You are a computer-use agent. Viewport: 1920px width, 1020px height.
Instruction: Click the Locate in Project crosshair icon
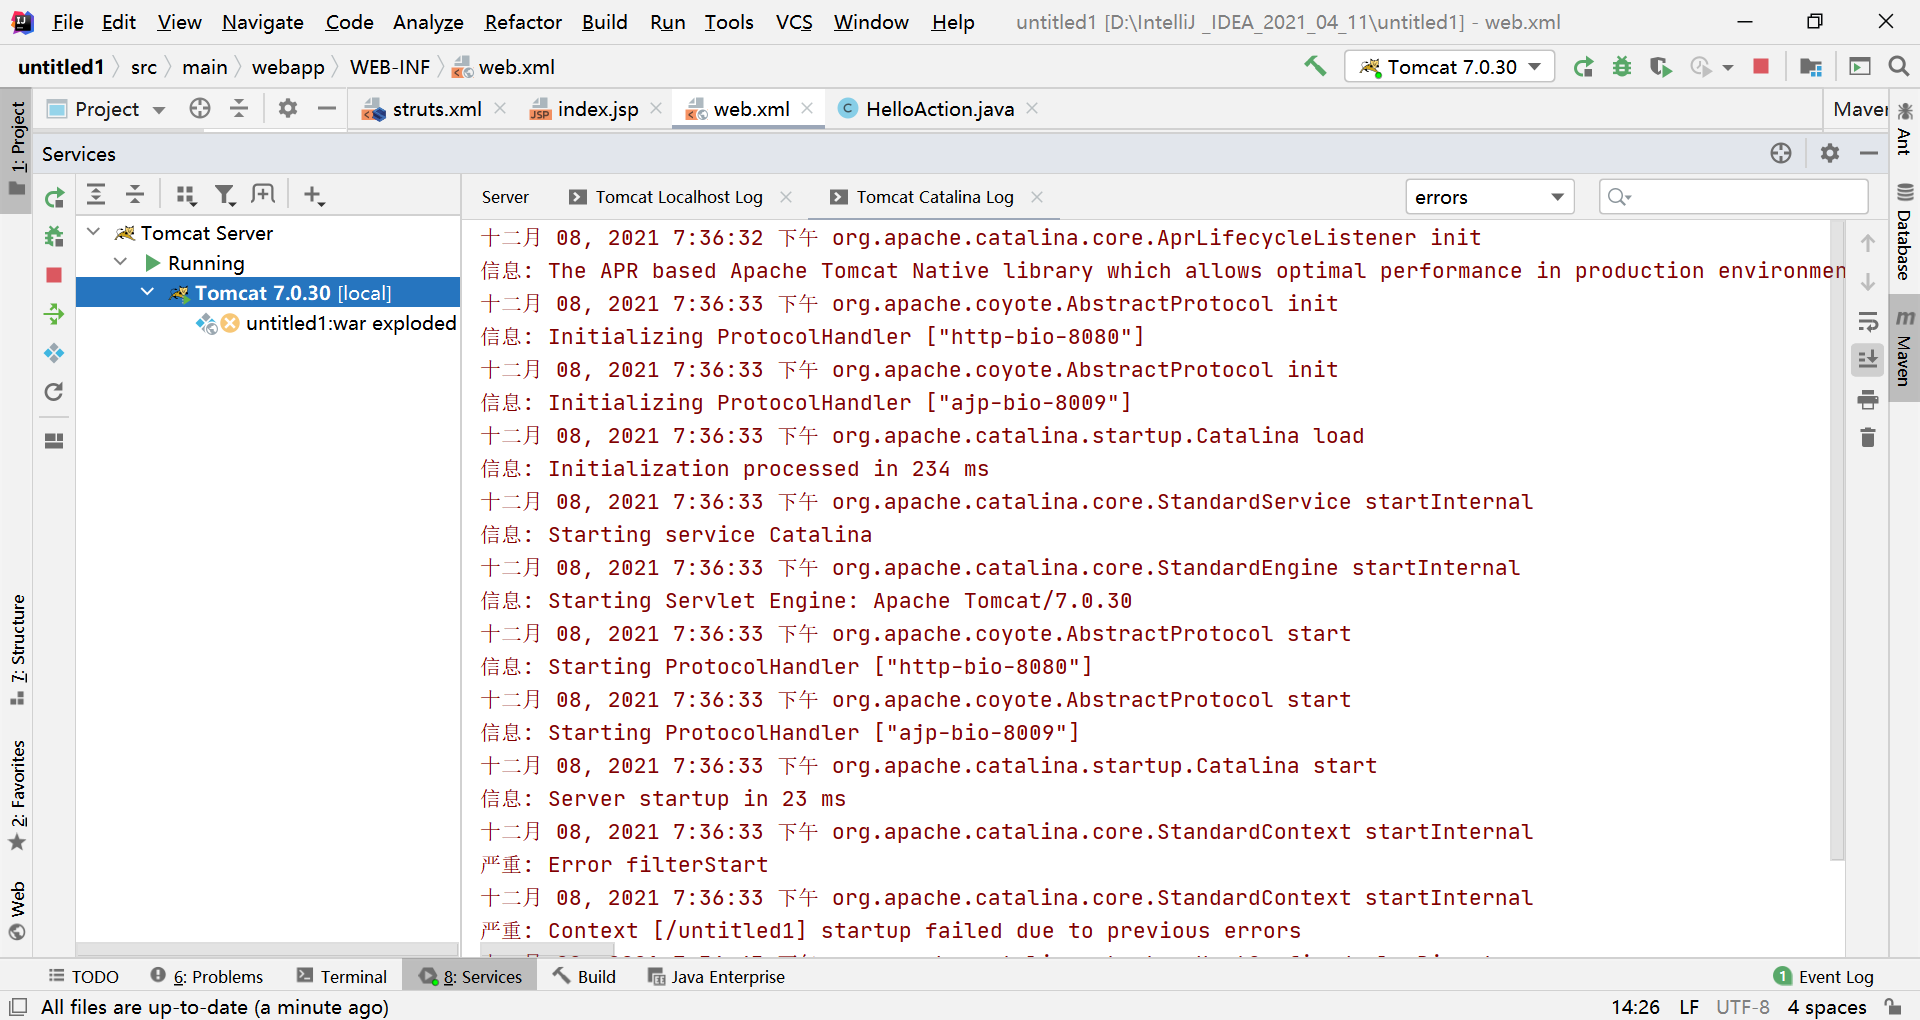(200, 108)
